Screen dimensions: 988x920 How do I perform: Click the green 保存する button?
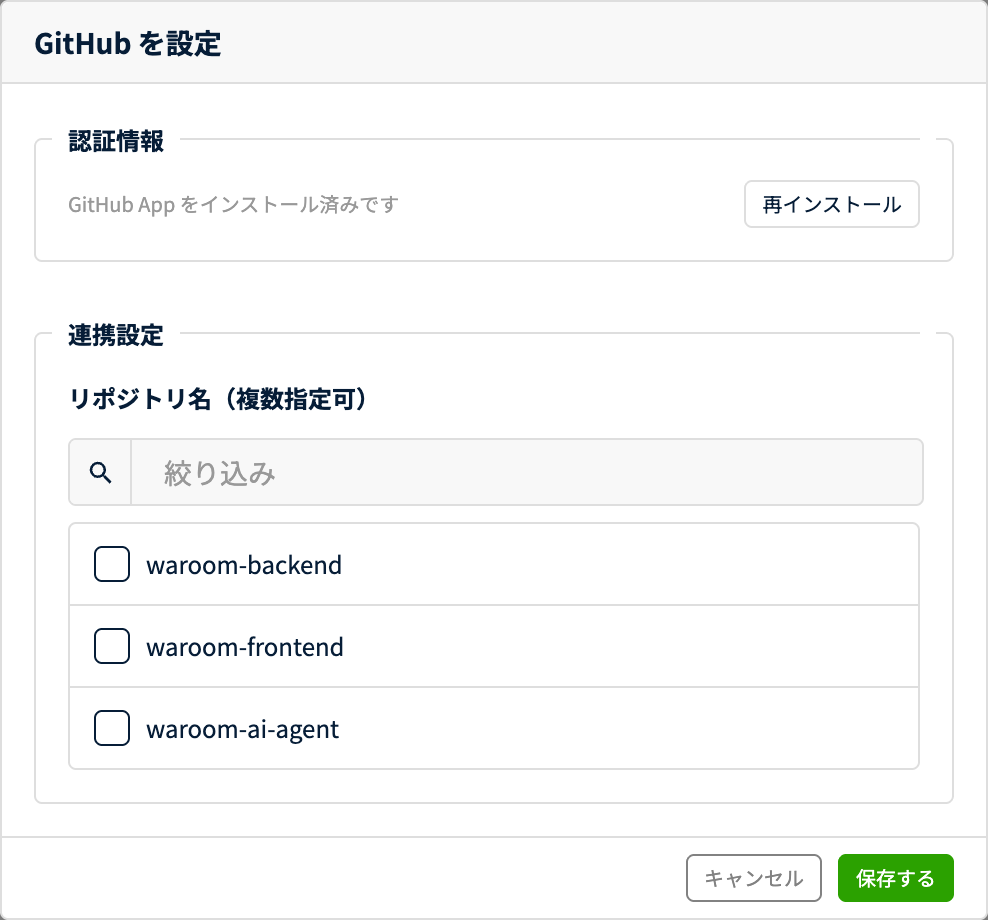click(x=895, y=878)
